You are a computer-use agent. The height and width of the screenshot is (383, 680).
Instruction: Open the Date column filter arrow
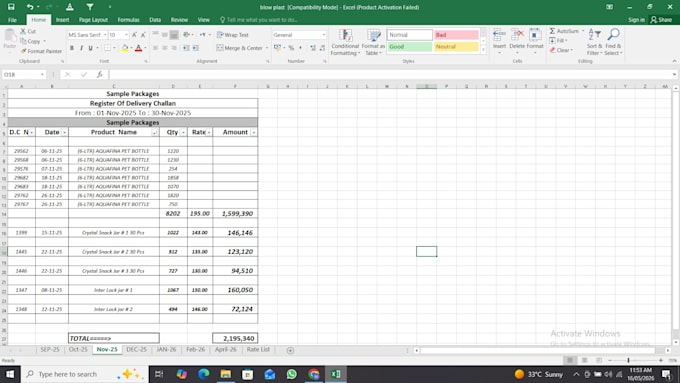click(x=65, y=132)
